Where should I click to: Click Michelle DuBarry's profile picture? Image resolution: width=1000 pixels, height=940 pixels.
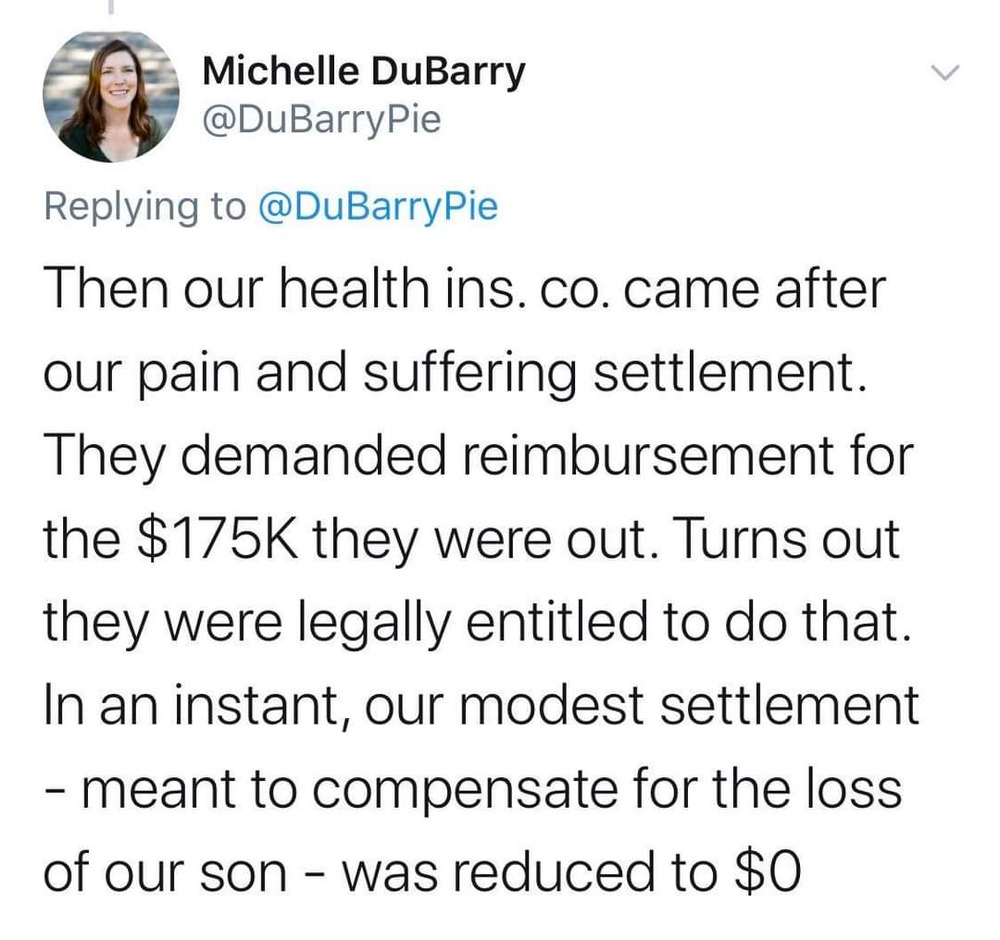tap(111, 96)
